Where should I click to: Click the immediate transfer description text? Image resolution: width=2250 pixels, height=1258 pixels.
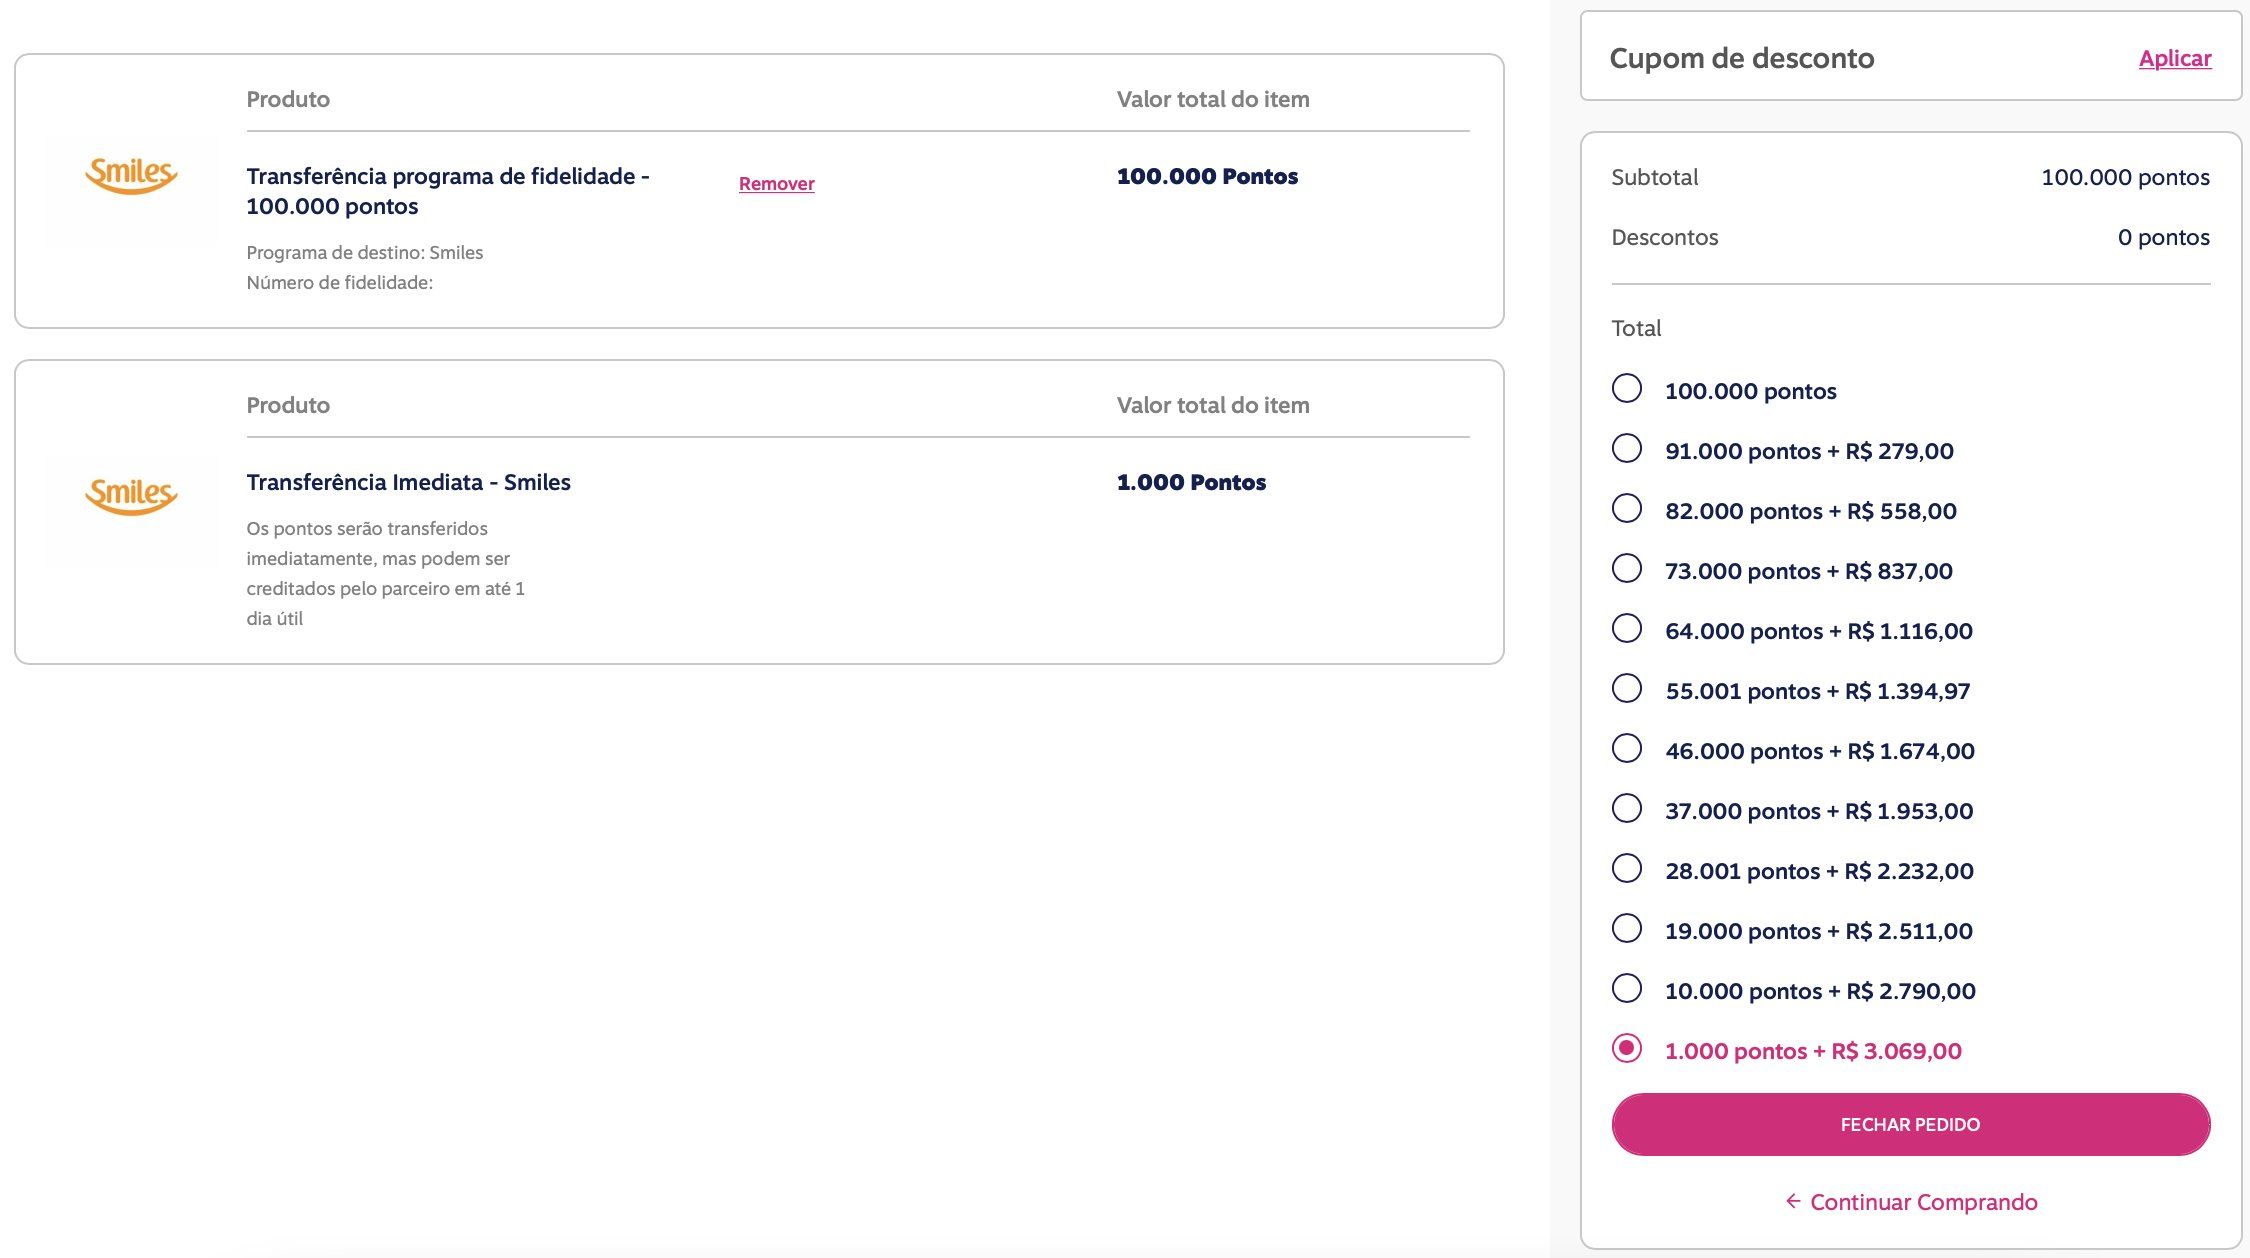385,574
